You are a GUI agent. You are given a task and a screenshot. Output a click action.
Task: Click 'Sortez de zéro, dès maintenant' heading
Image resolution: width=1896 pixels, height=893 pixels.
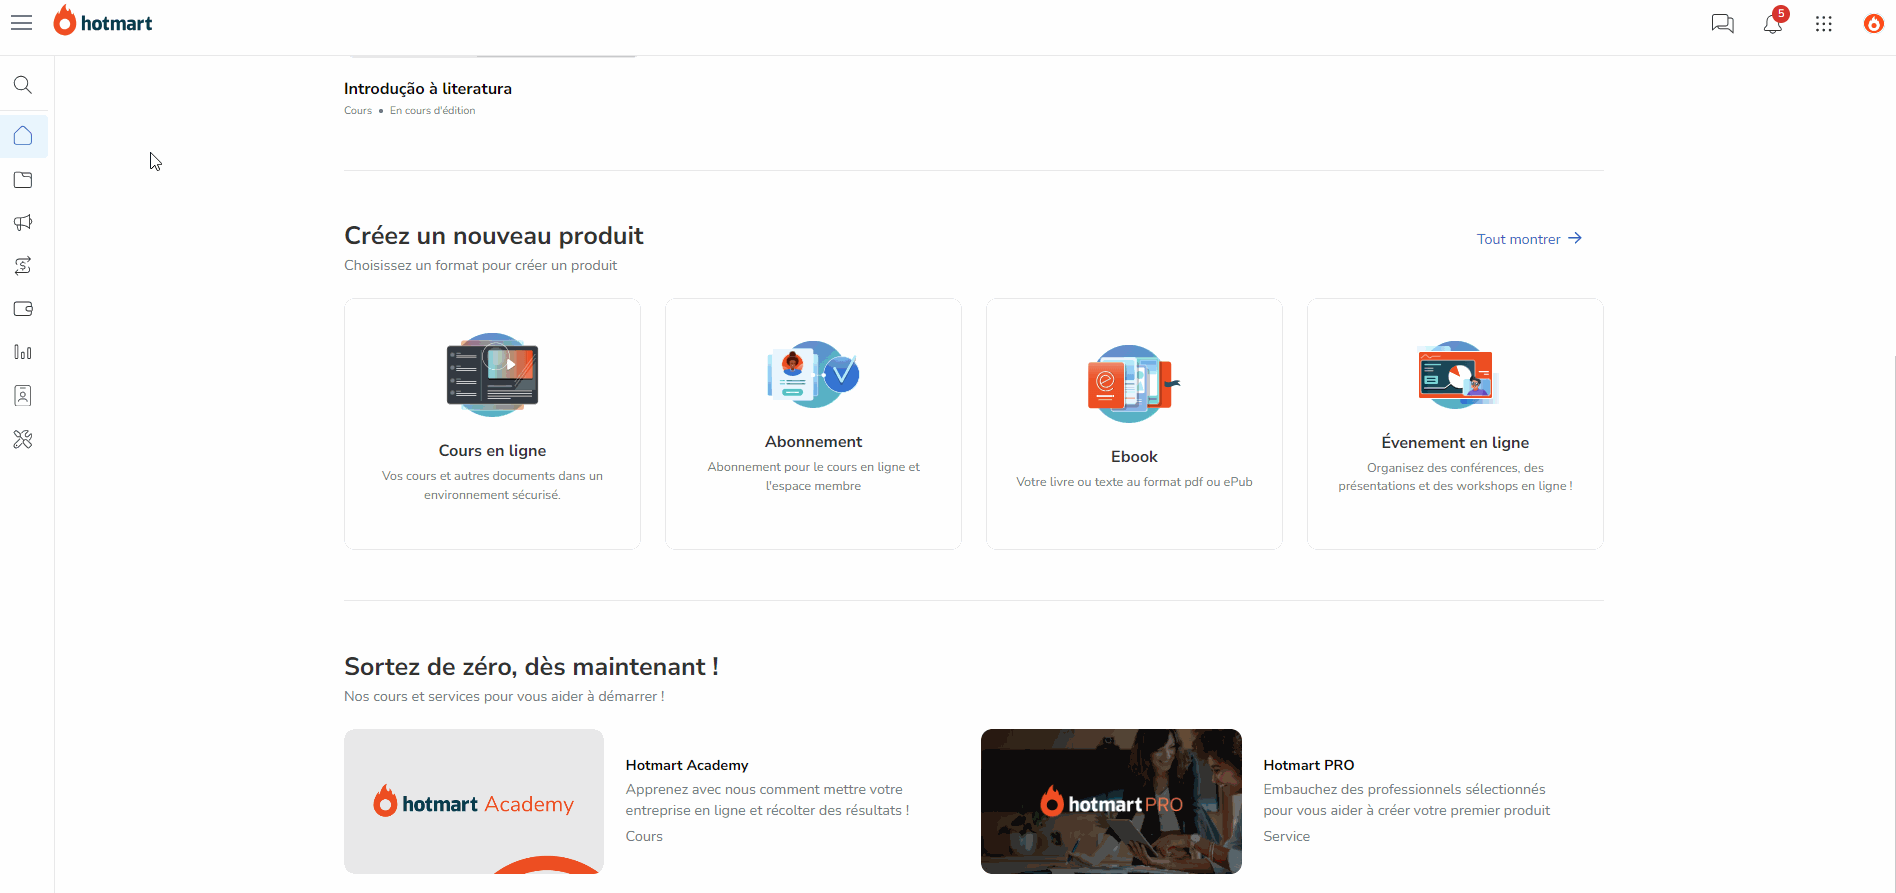531,667
